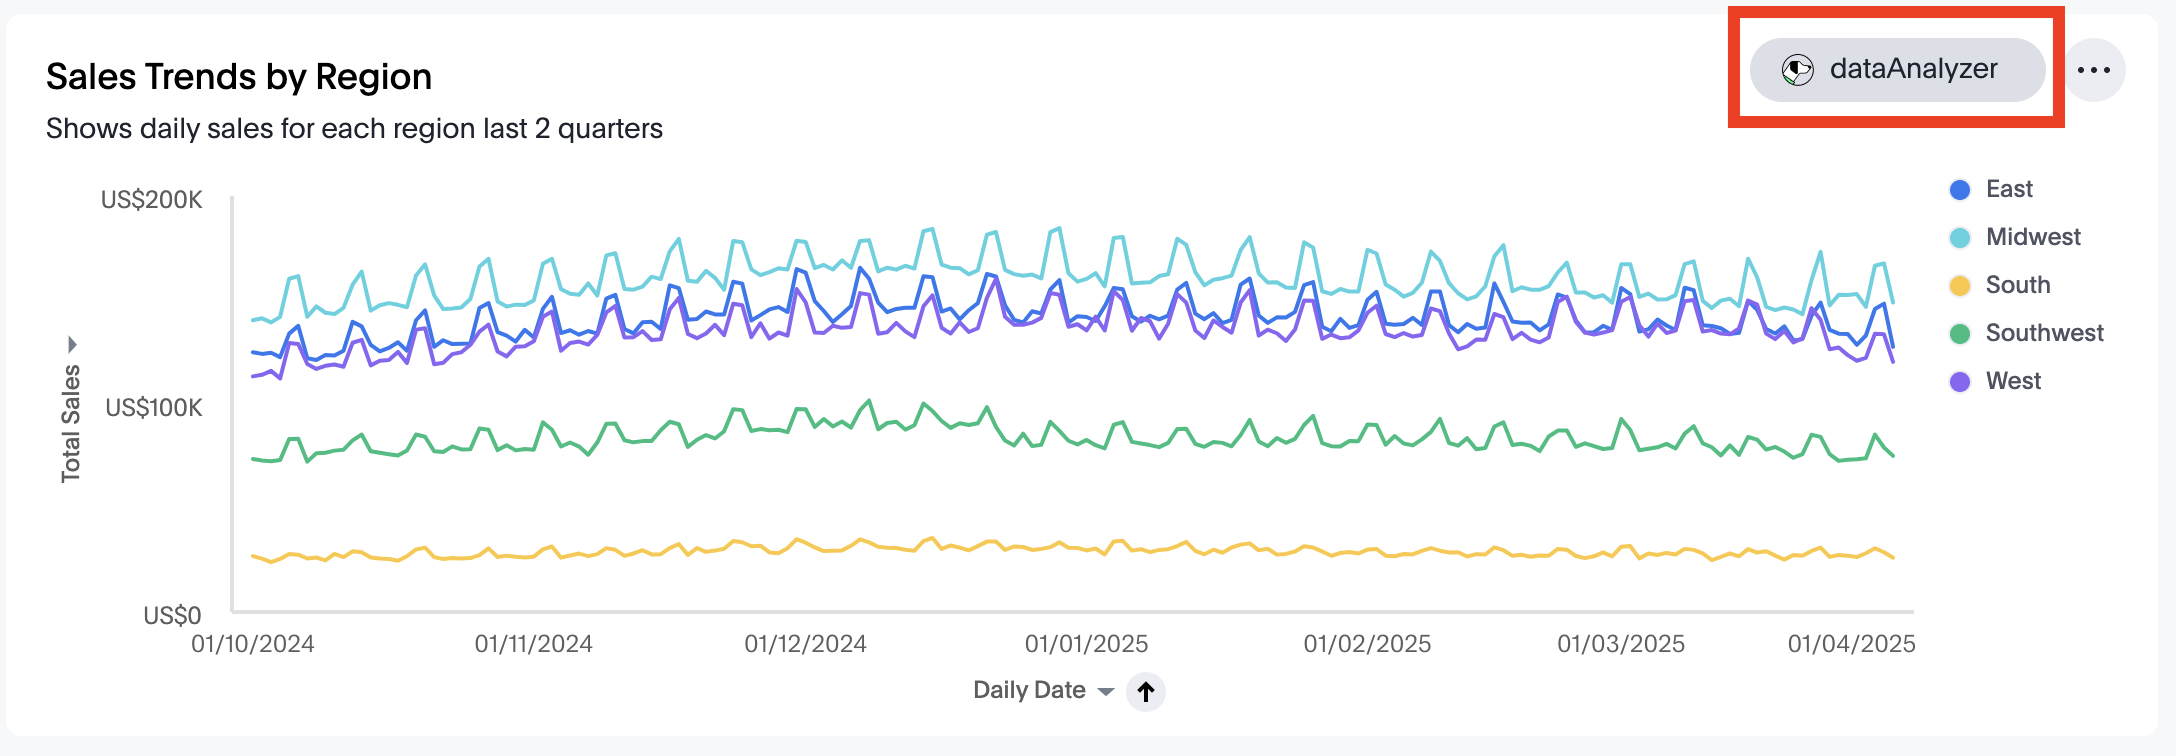Click the Sales Trends by Region title
This screenshot has width=2176, height=756.
click(239, 77)
